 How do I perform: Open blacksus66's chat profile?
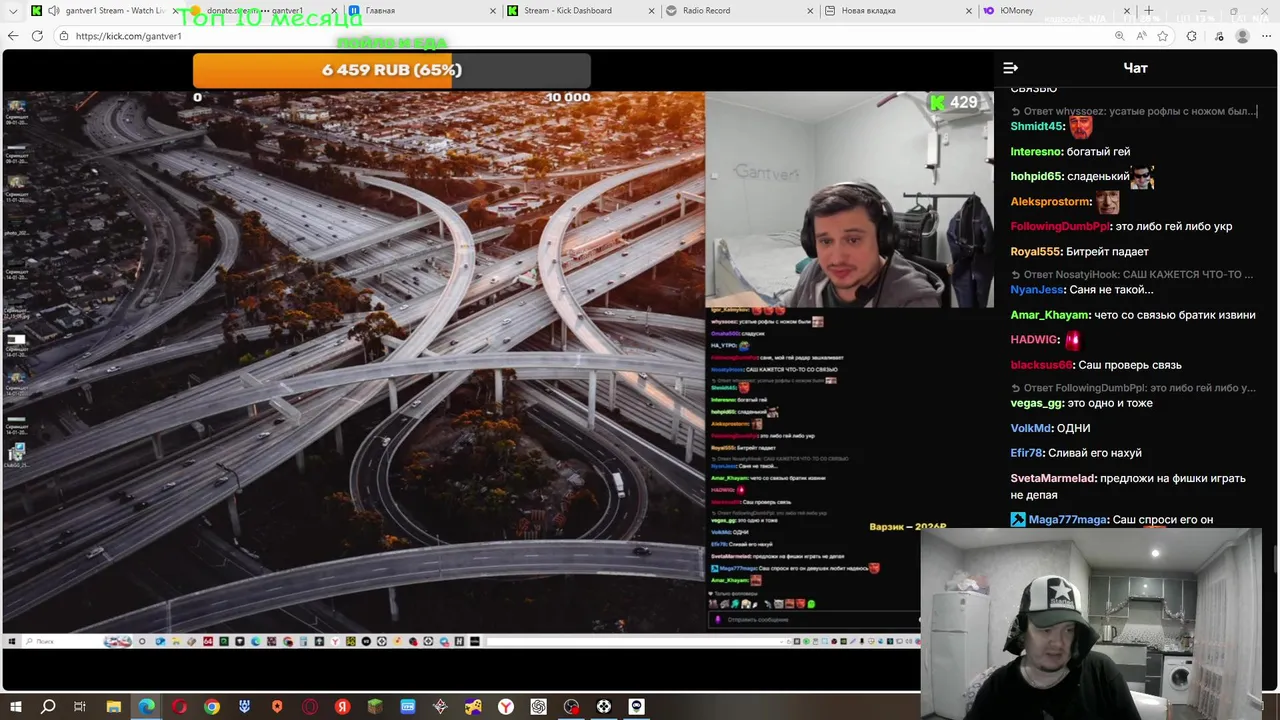tap(1041, 365)
